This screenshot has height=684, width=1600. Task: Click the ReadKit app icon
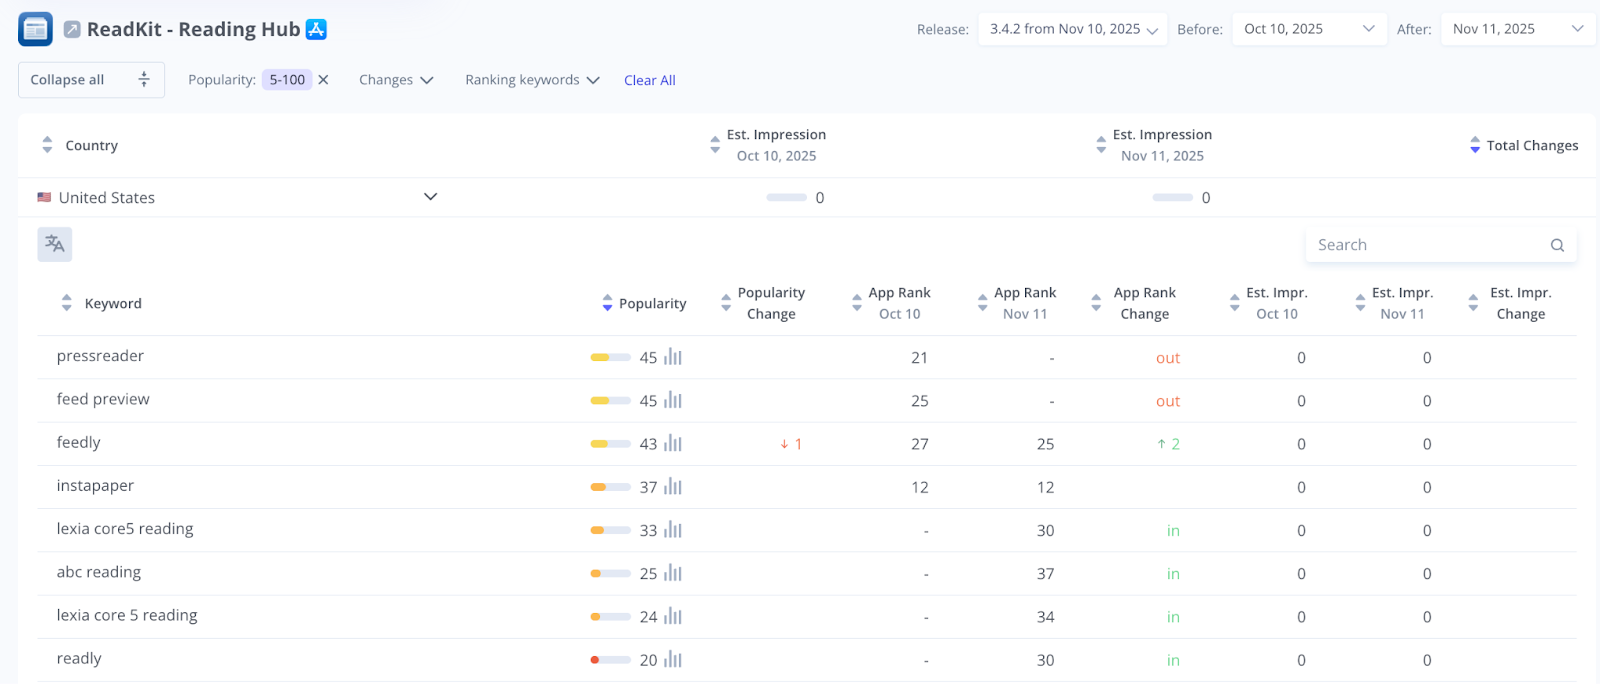[x=35, y=29]
